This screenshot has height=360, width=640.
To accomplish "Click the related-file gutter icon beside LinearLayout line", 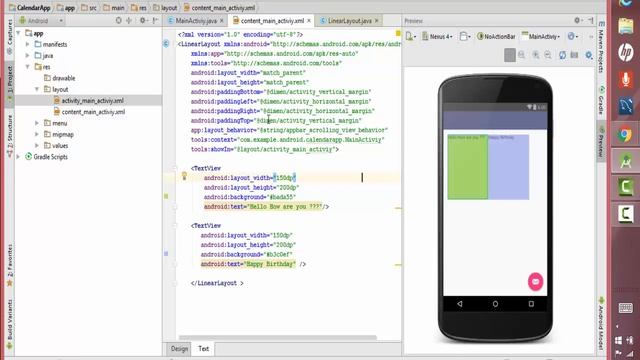I will coord(166,44).
